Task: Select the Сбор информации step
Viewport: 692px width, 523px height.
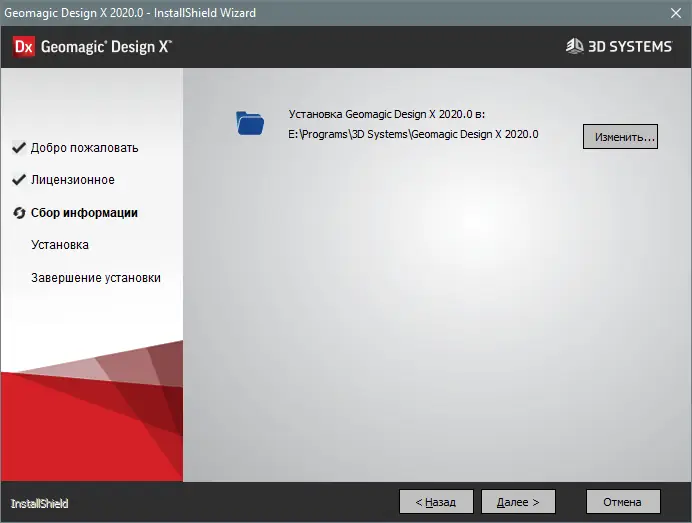Action: 84,213
